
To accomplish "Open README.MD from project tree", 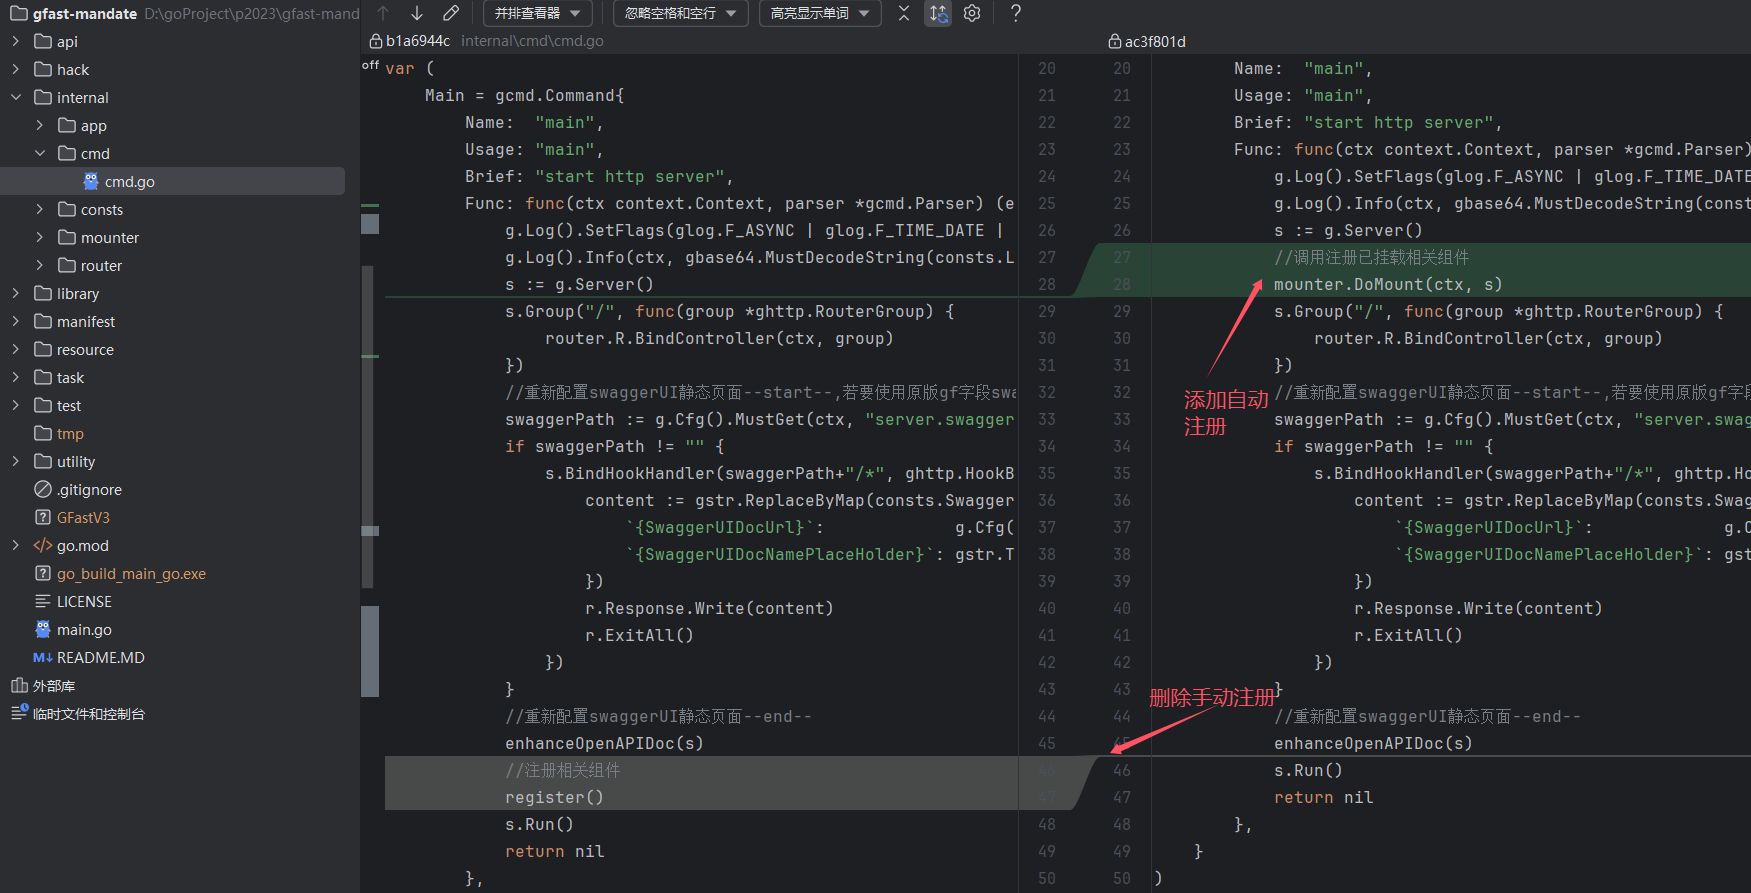I will click(100, 657).
